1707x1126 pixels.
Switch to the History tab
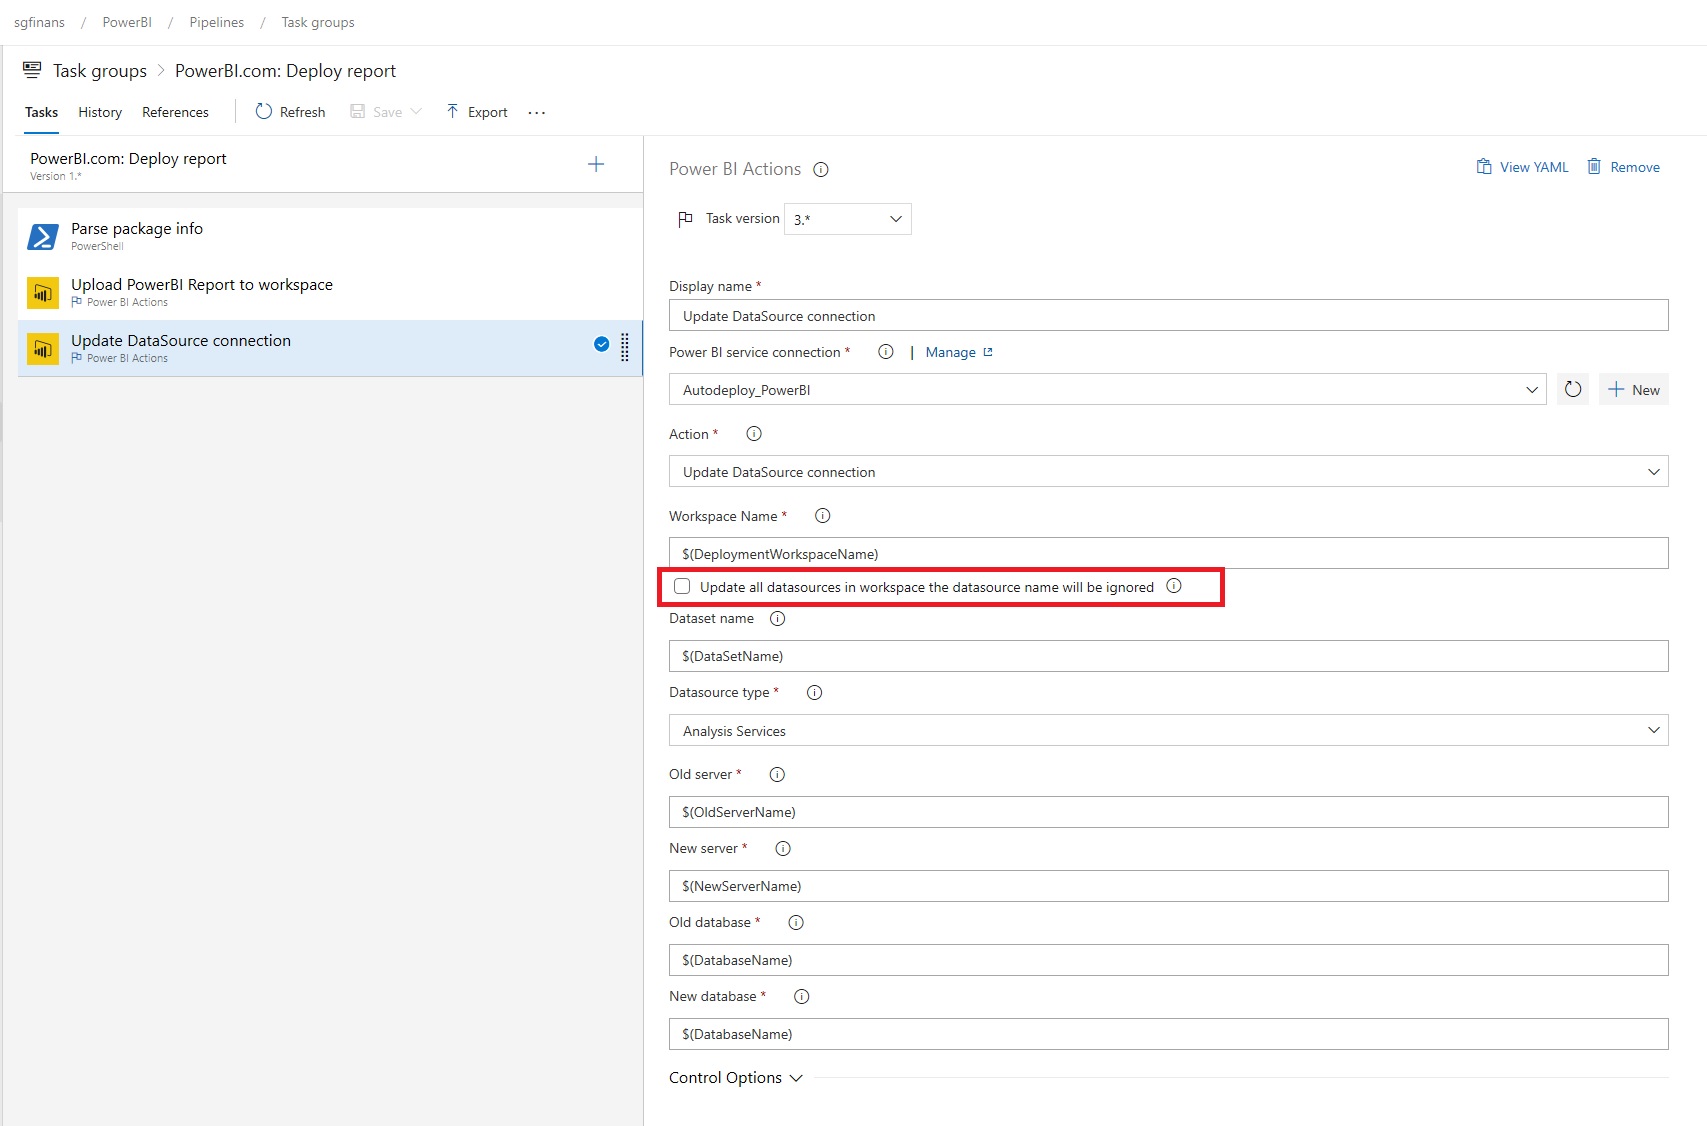99,111
